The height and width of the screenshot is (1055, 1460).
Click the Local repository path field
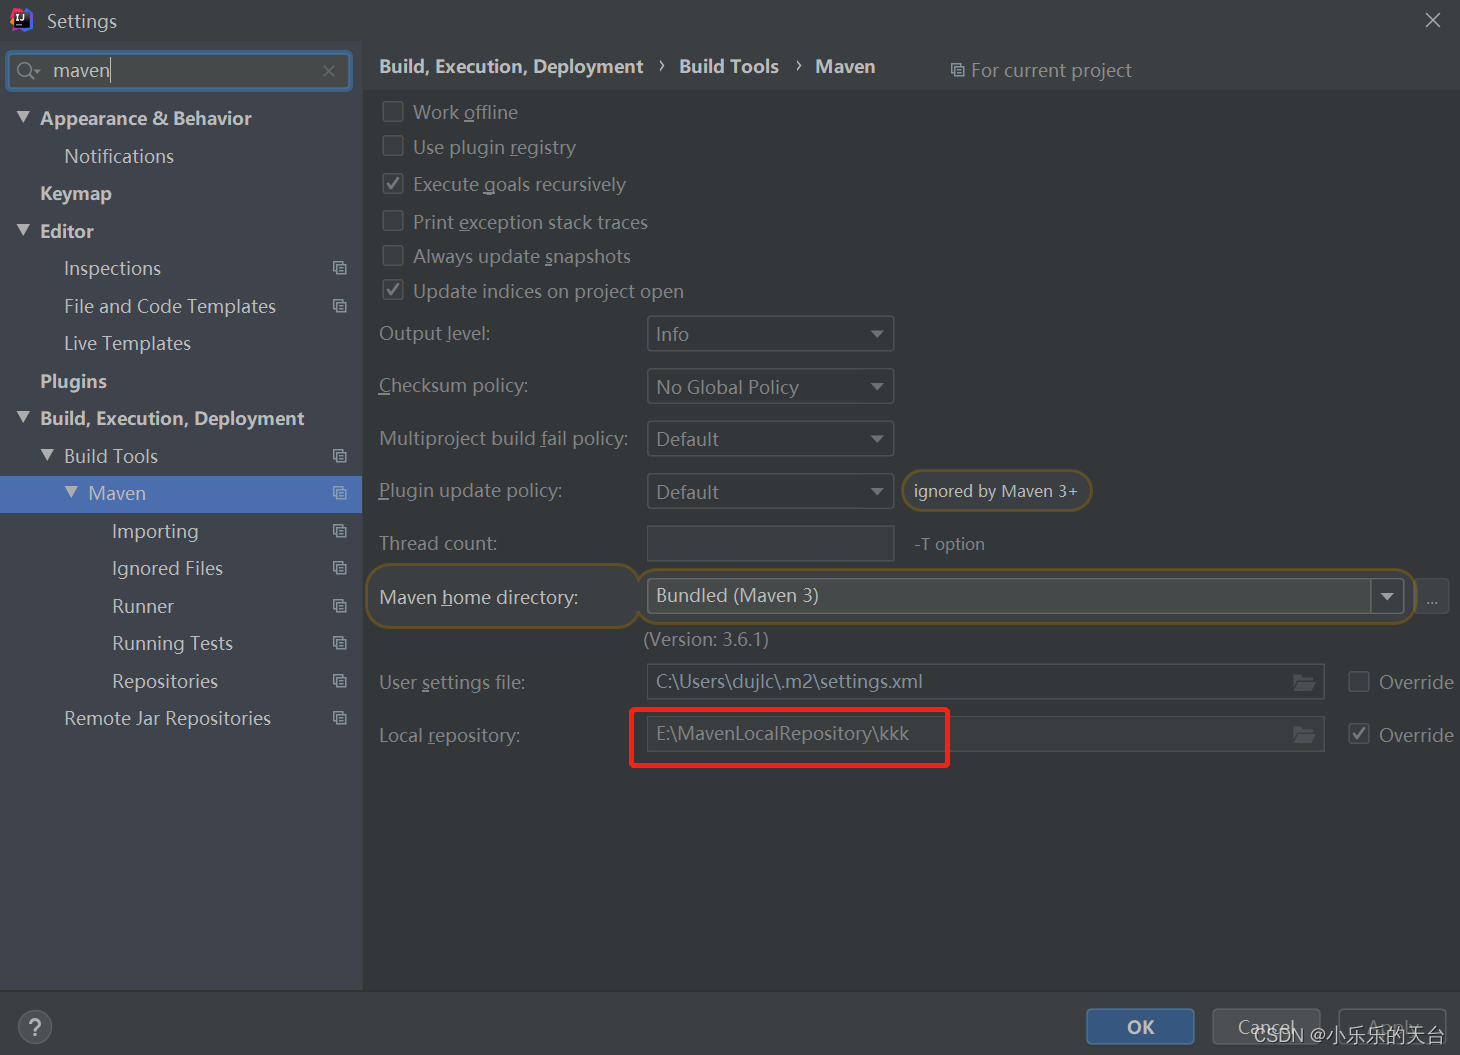coord(985,734)
